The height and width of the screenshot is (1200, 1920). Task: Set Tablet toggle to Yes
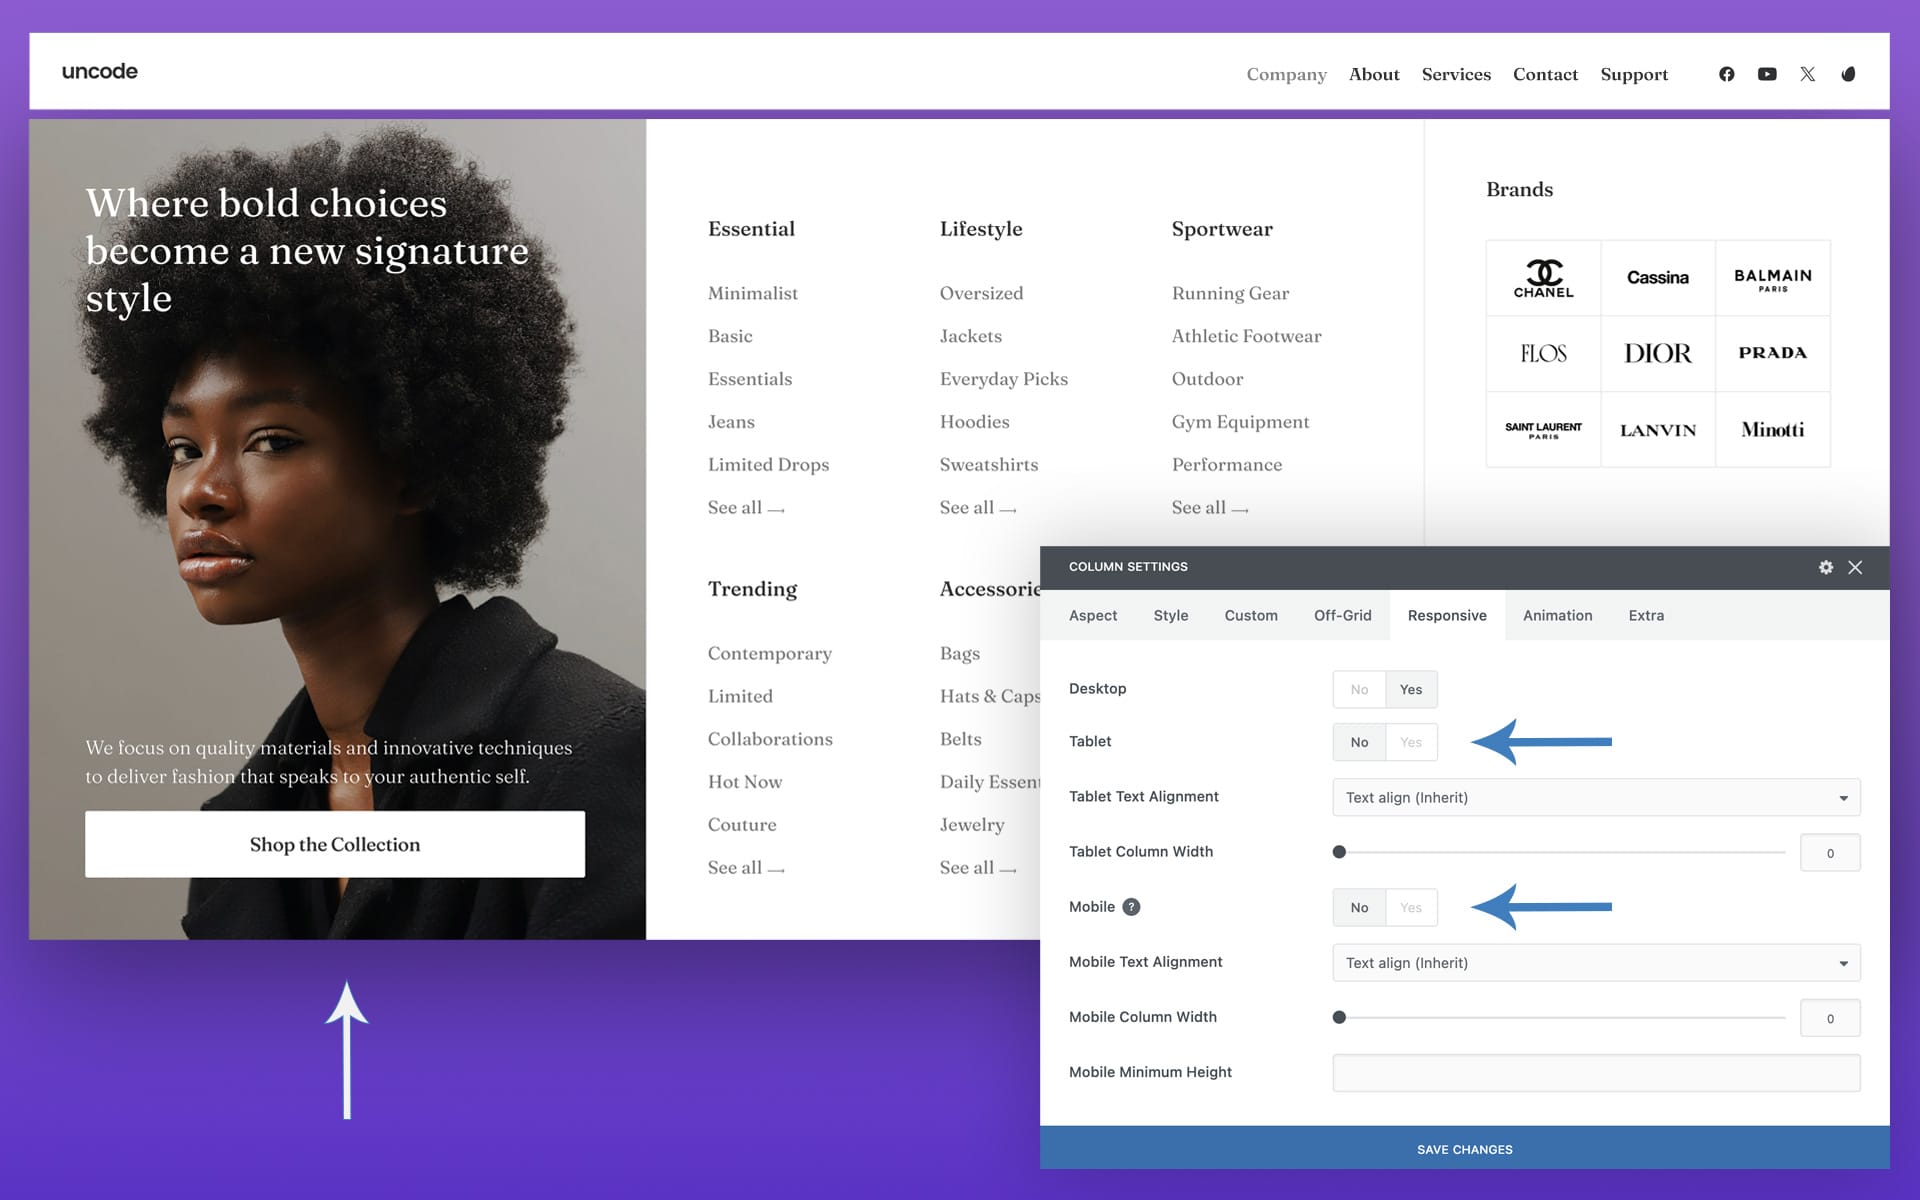1411,742
